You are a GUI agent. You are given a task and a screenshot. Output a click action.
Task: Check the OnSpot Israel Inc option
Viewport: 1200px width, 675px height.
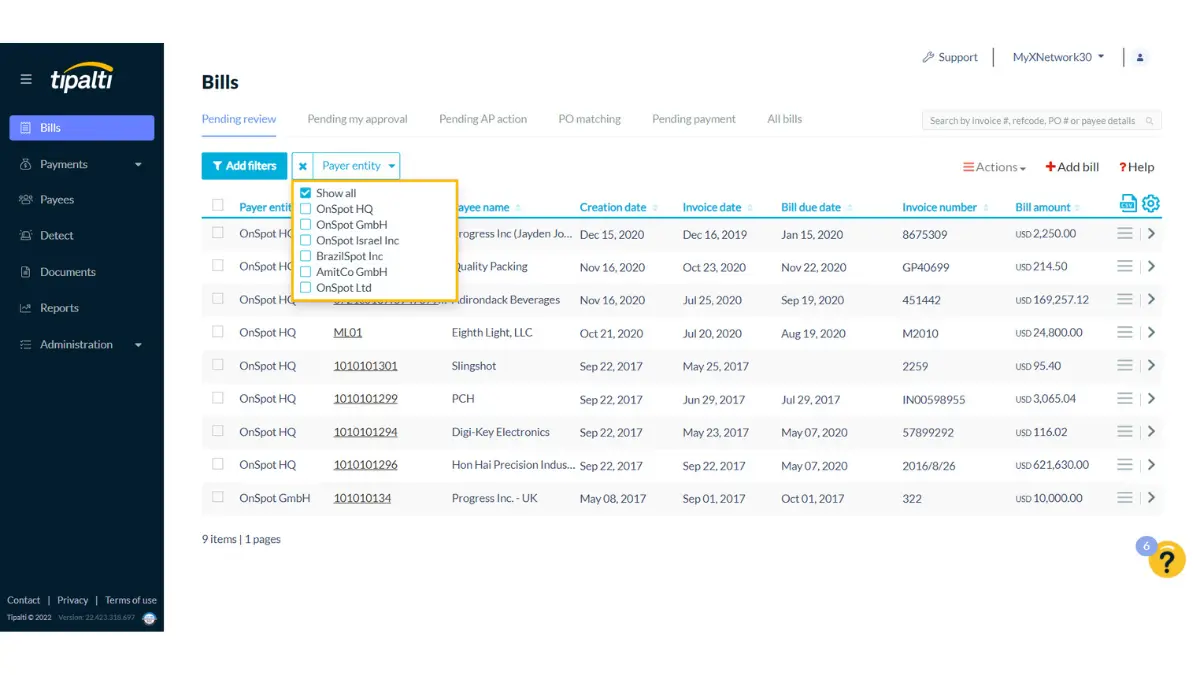pyautogui.click(x=306, y=241)
